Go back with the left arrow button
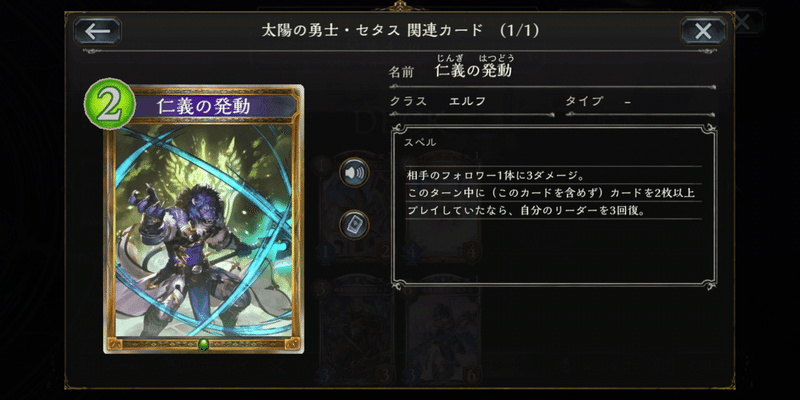This screenshot has height=400, width=800. coord(97,31)
